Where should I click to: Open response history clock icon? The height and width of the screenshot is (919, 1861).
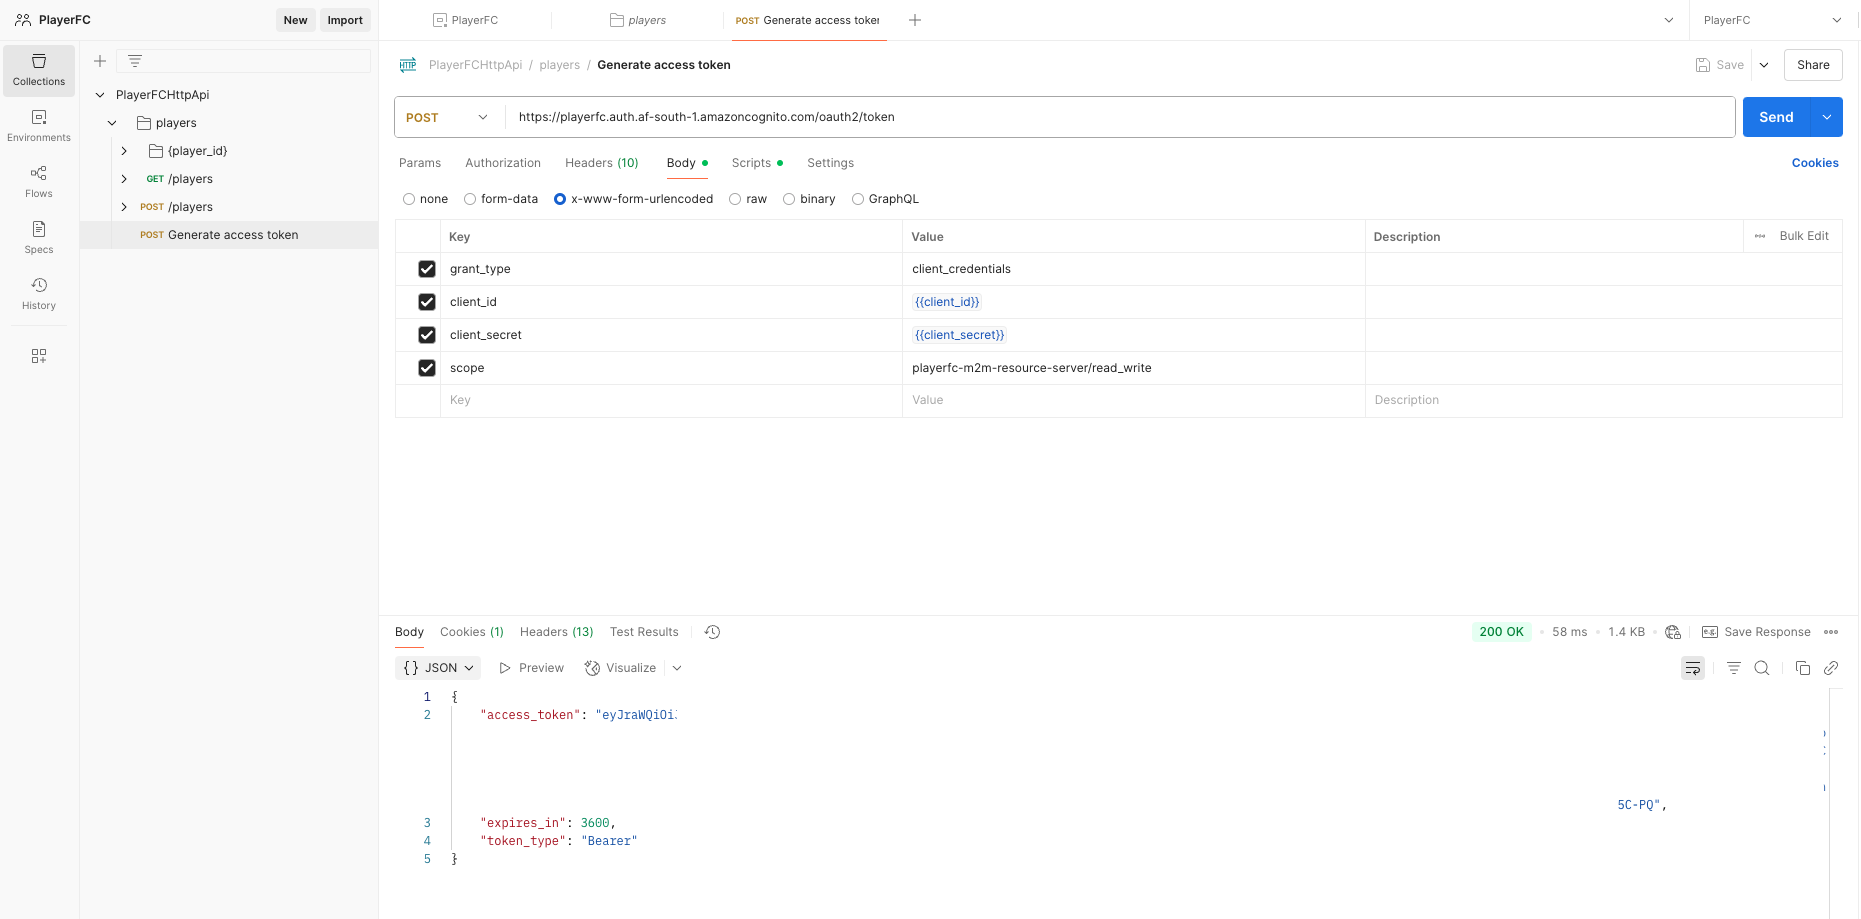(712, 632)
